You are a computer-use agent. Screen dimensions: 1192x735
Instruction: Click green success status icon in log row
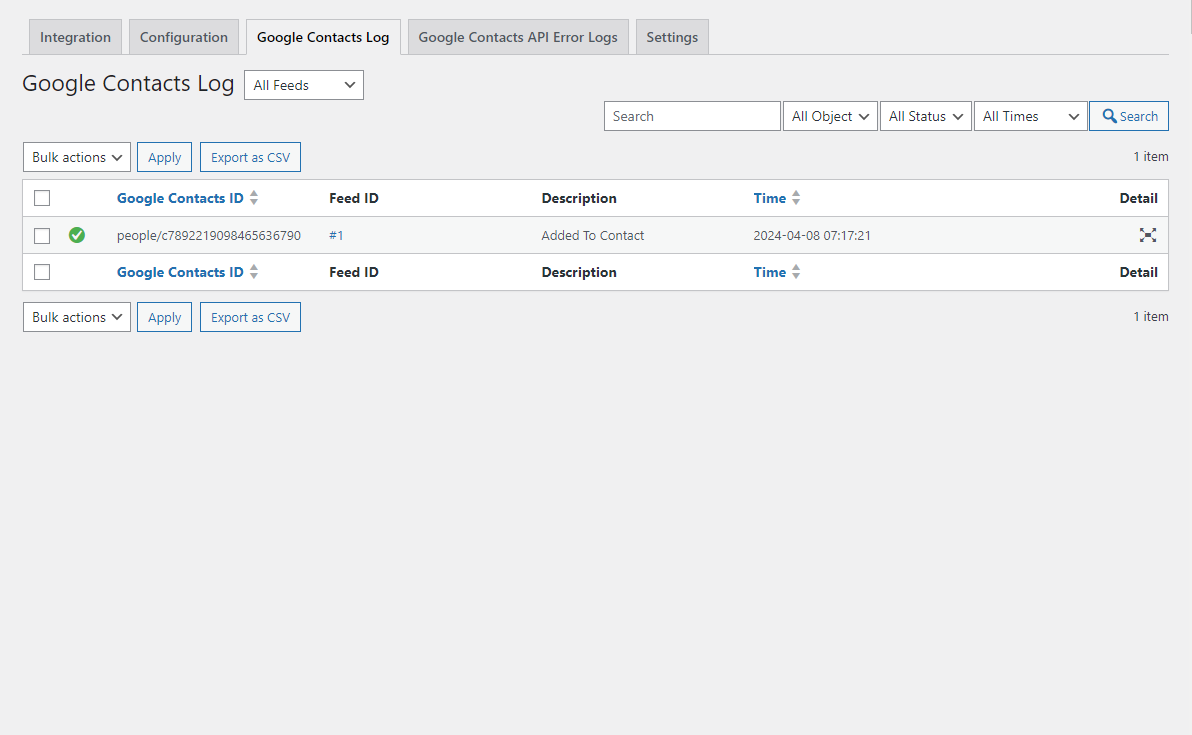point(77,235)
